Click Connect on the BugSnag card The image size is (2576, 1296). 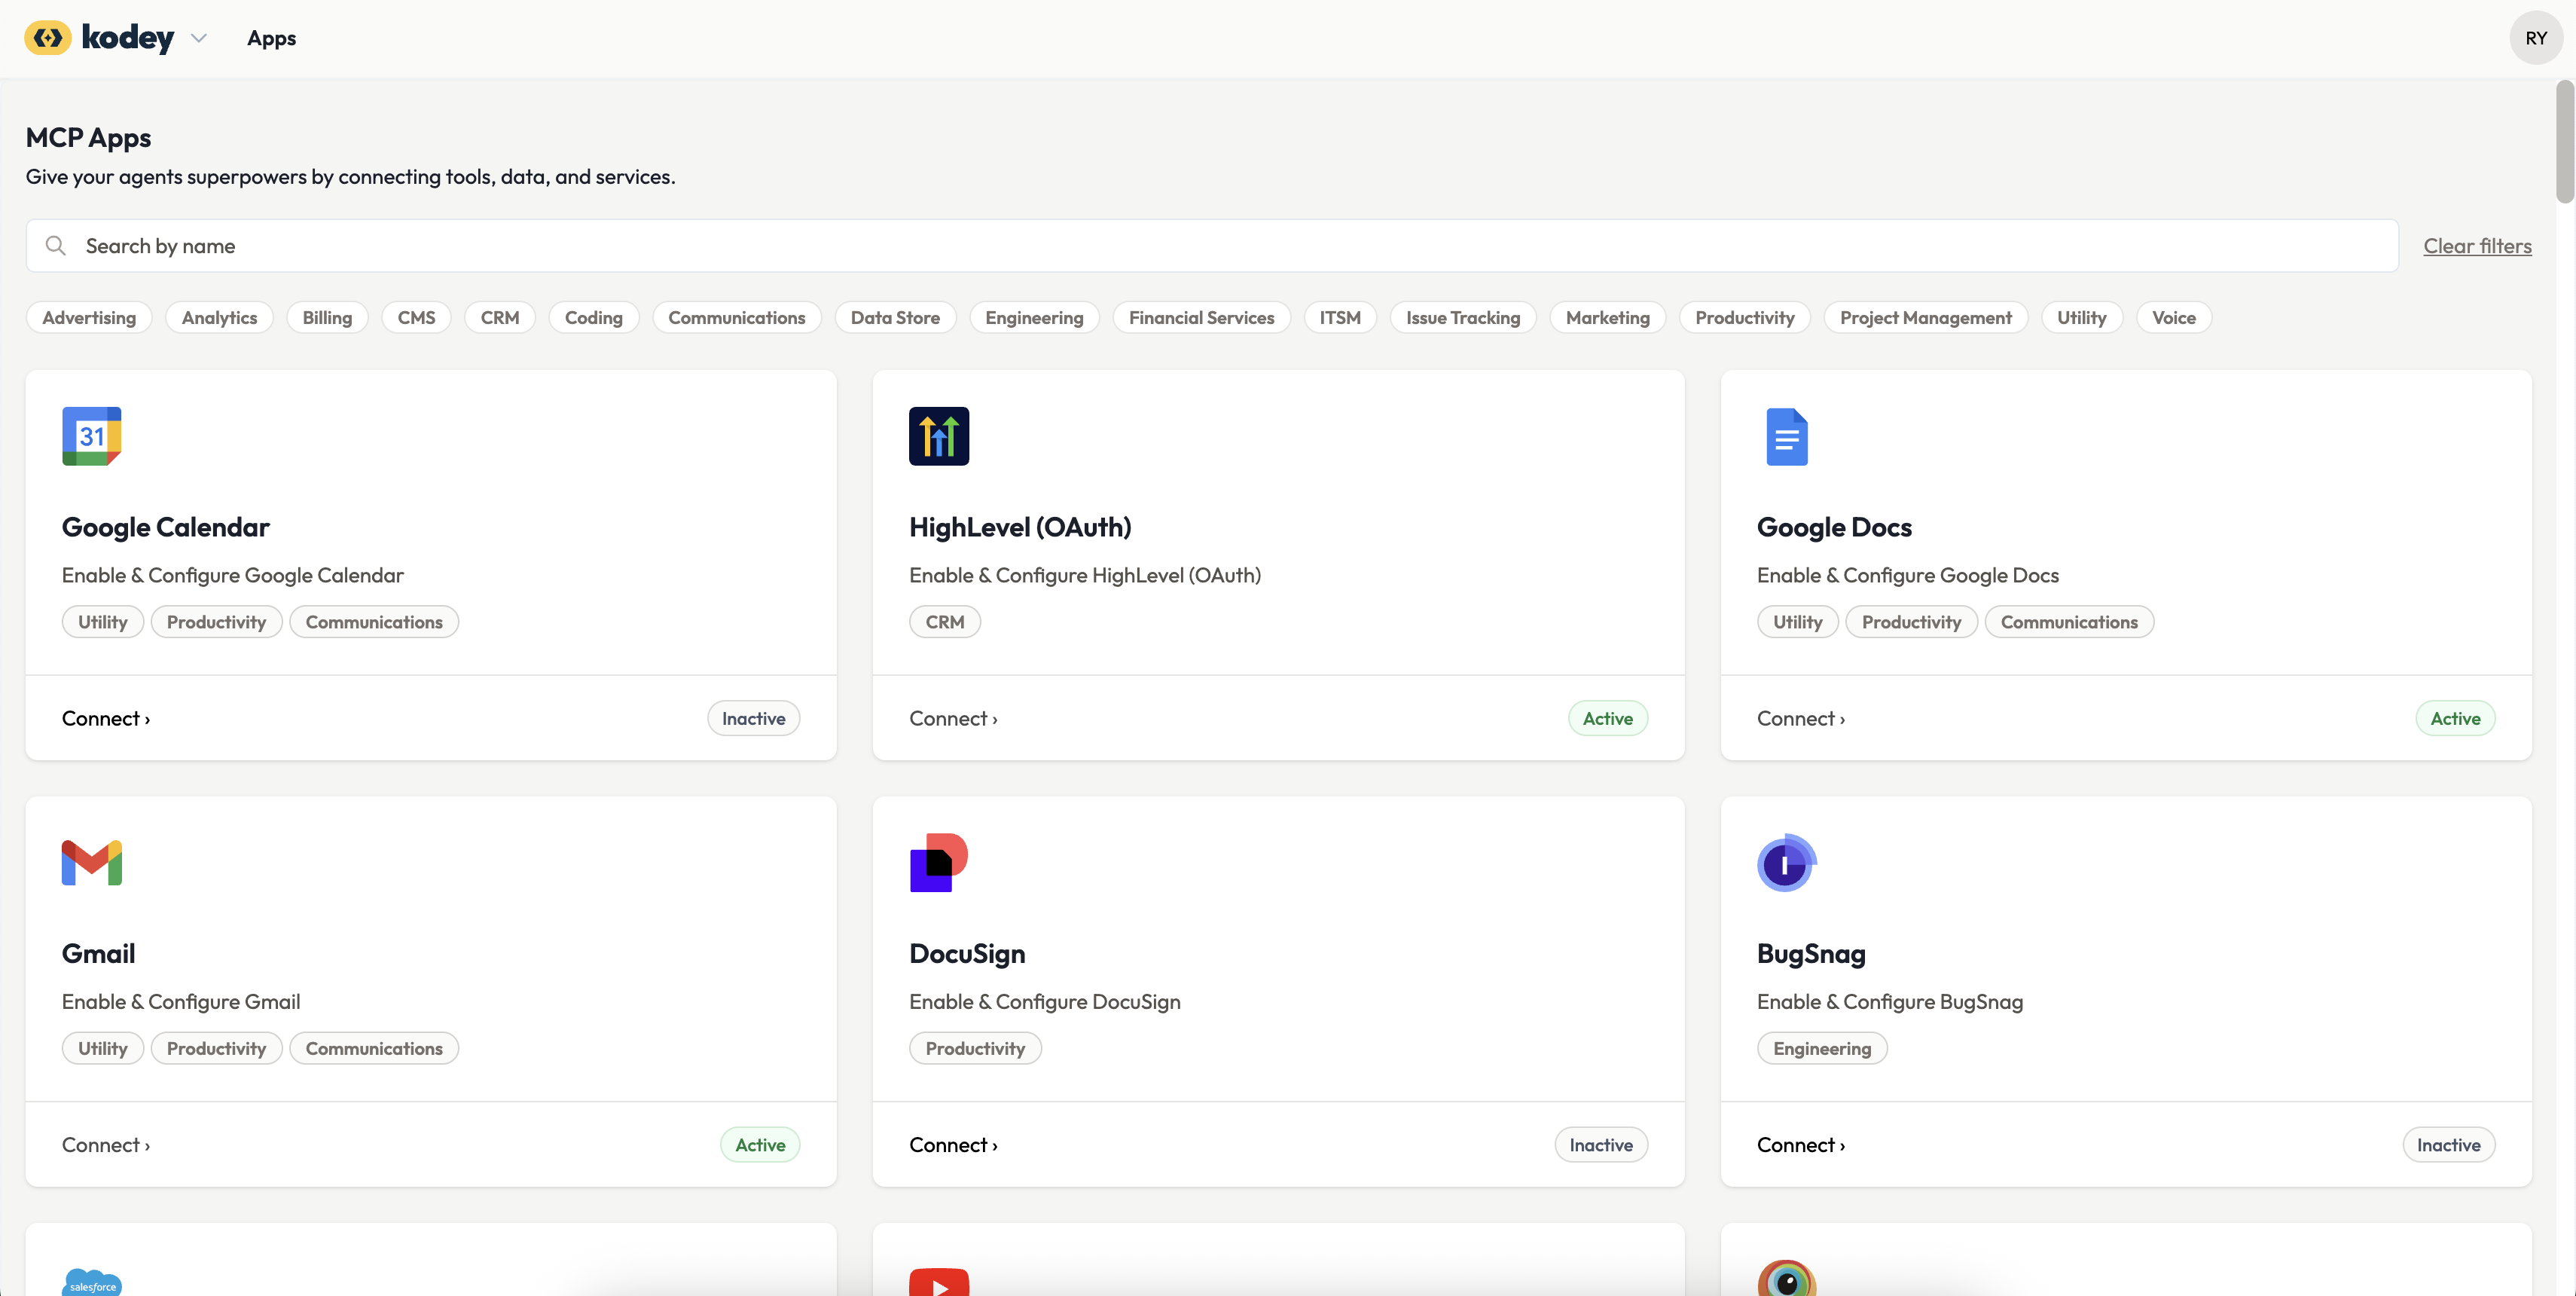point(1800,1145)
